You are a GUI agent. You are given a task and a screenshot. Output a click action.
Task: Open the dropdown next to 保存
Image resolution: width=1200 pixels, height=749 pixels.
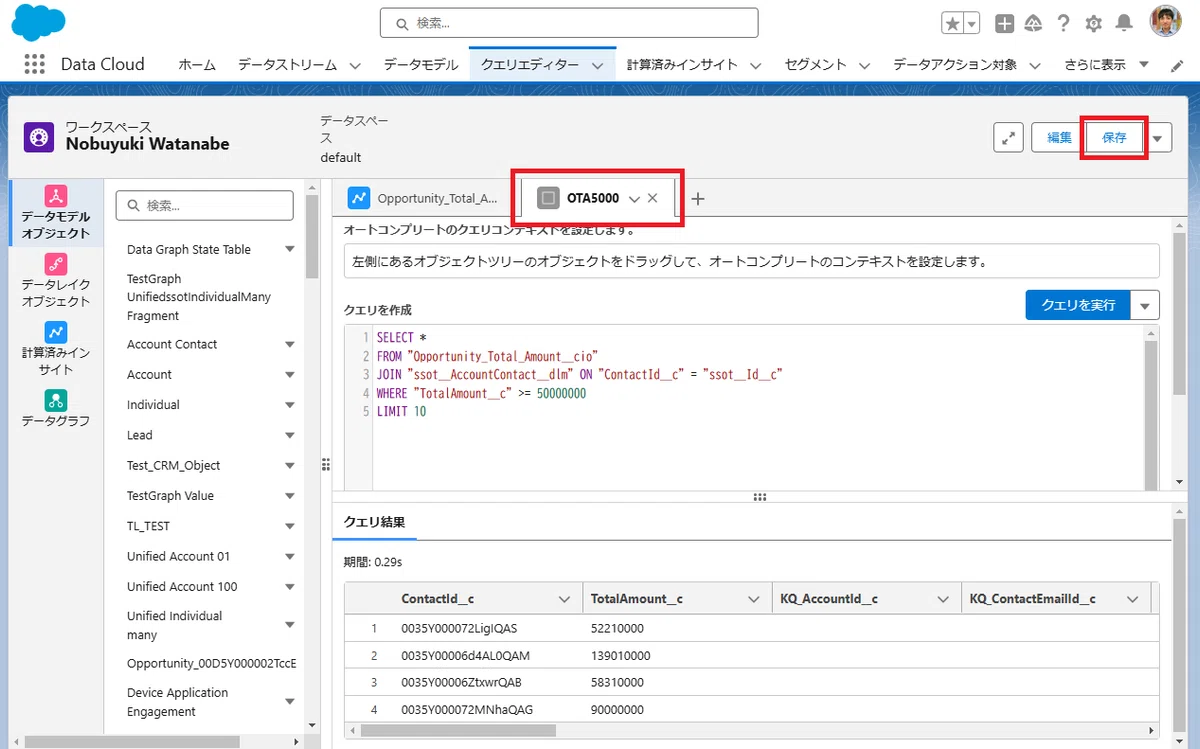pyautogui.click(x=1158, y=139)
